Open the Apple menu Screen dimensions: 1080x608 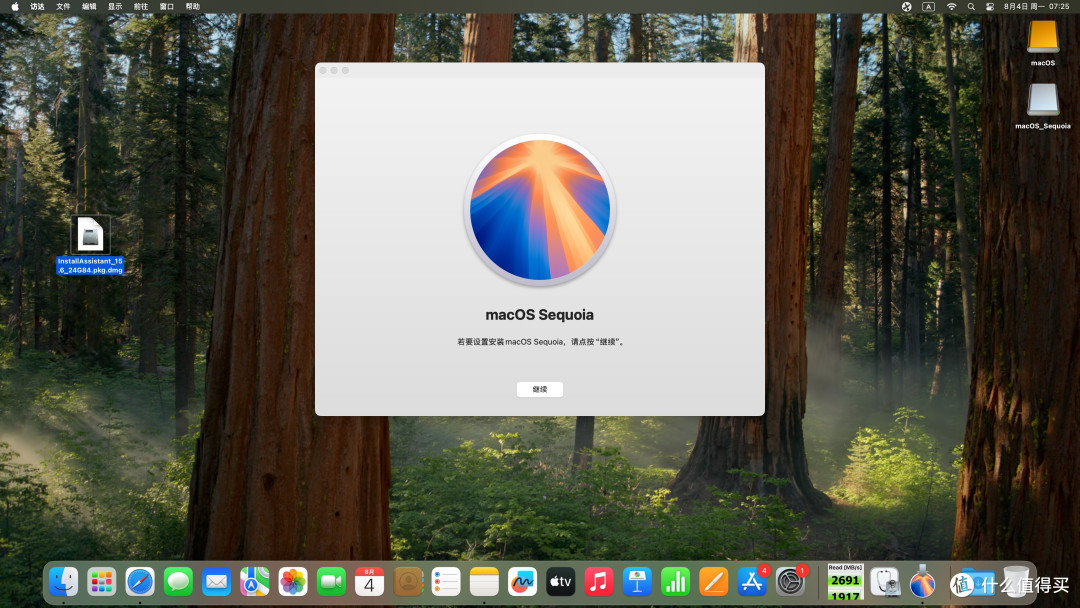tap(14, 6)
